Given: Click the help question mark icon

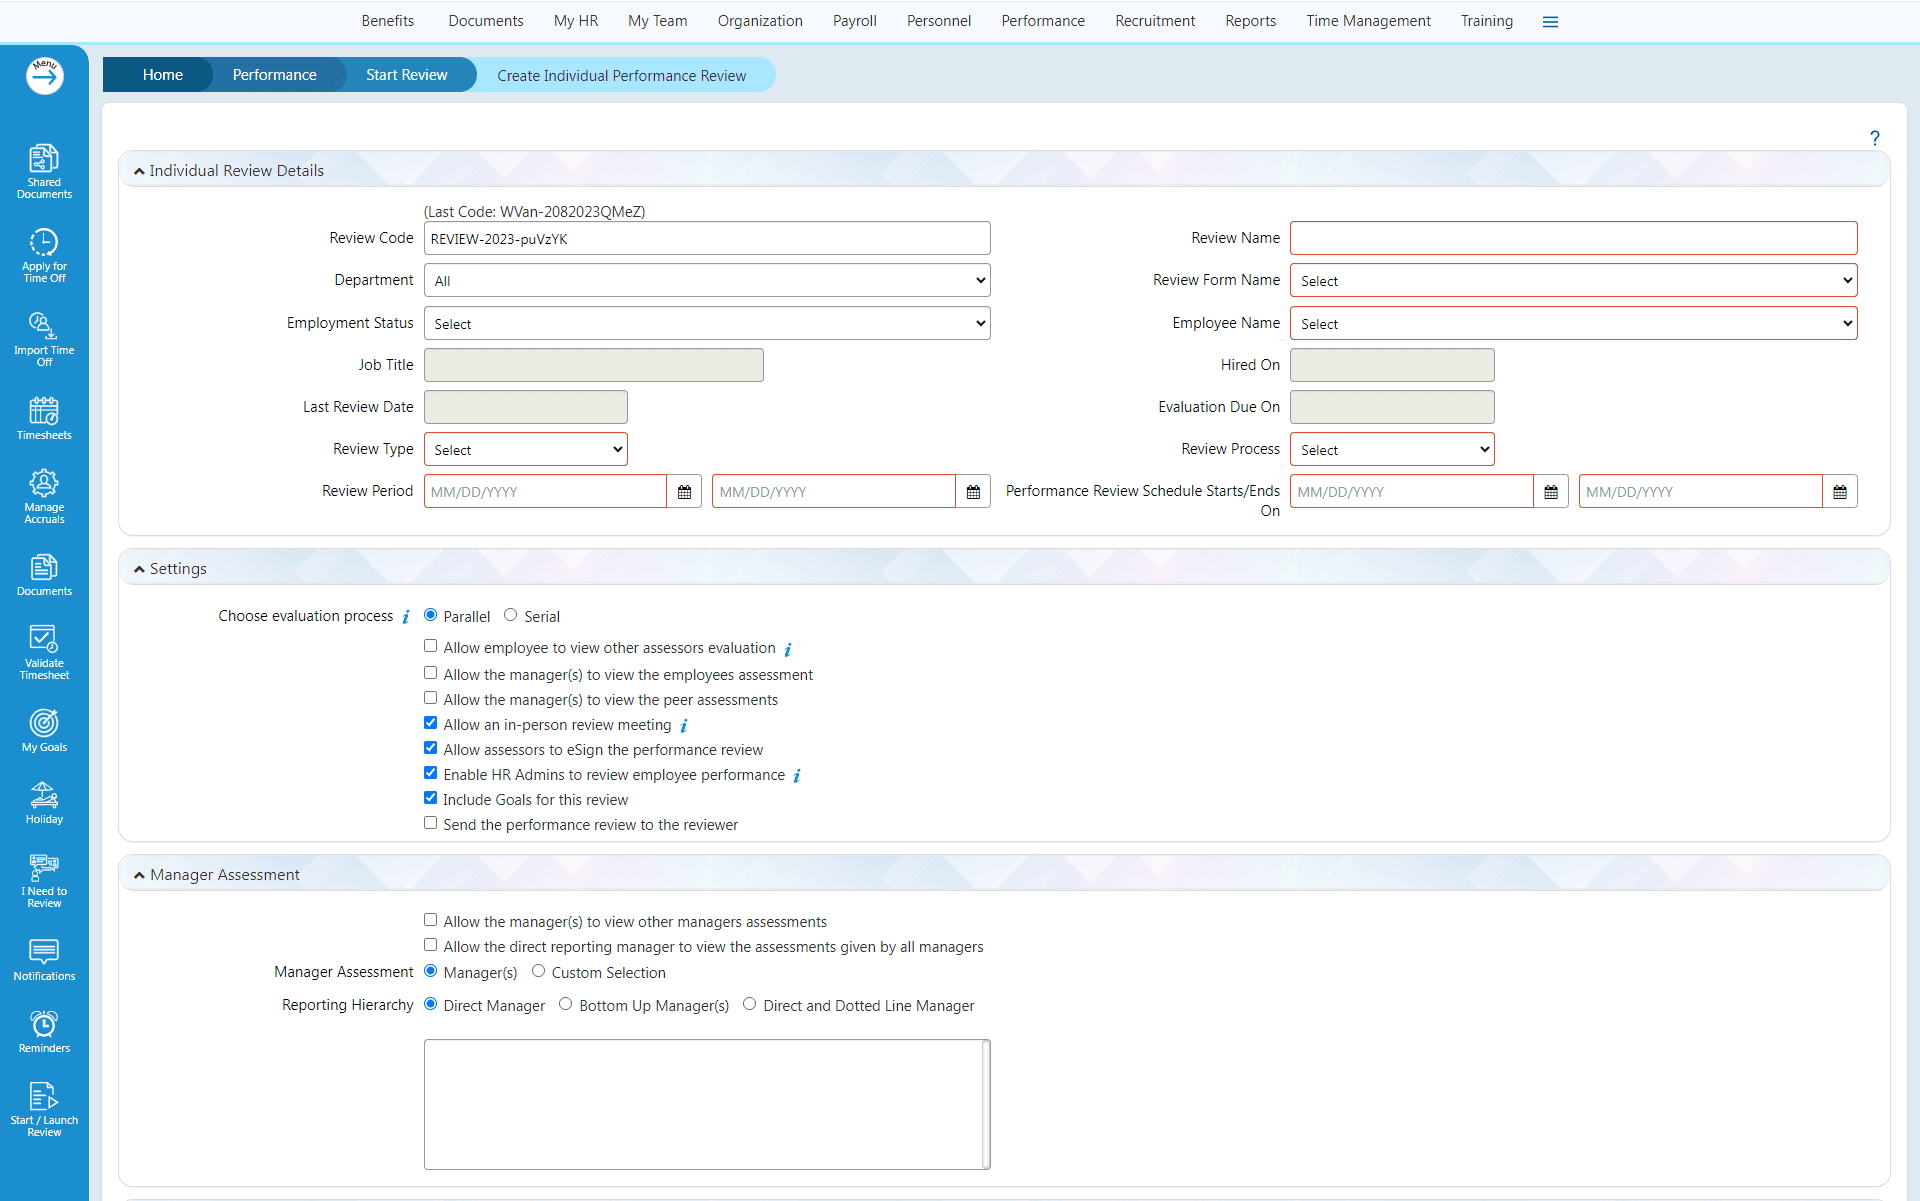Looking at the screenshot, I should tap(1874, 138).
